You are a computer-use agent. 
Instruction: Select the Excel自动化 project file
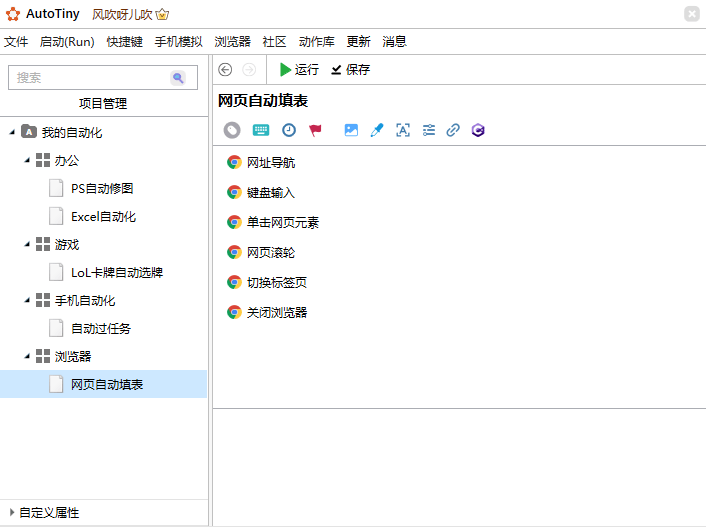click(x=103, y=216)
